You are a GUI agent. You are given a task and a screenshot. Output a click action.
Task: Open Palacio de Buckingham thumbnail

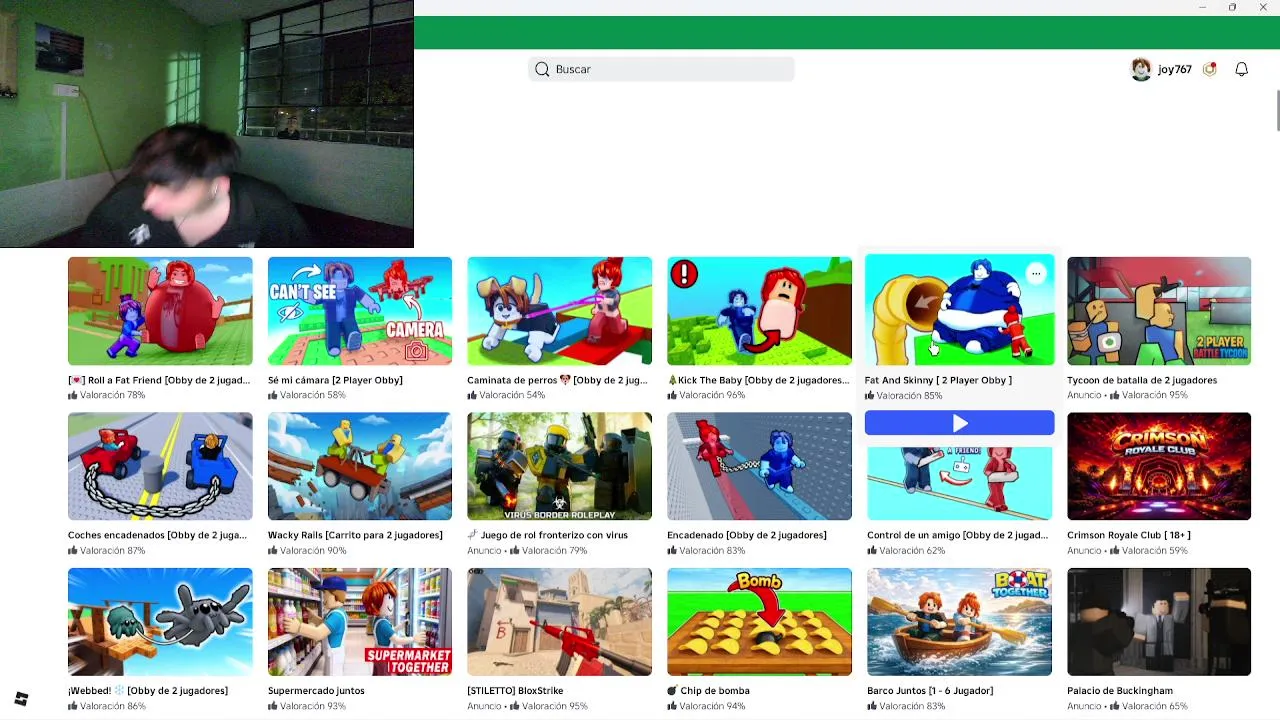coord(1159,622)
